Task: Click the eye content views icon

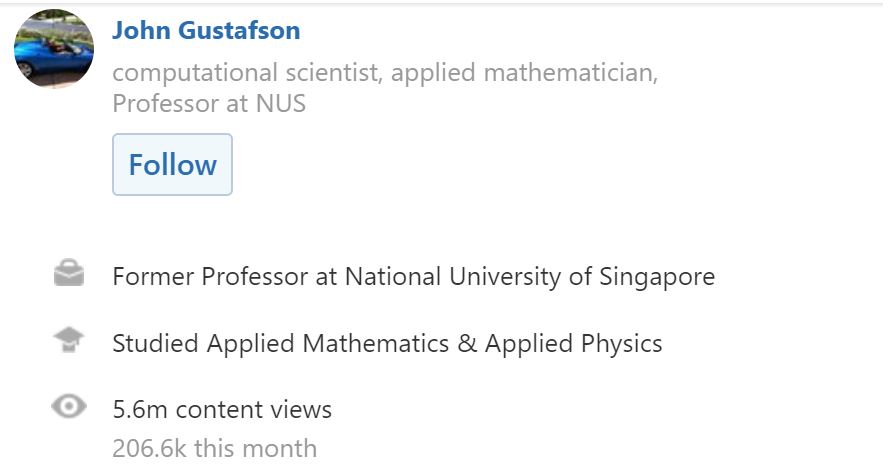Action: 69,406
